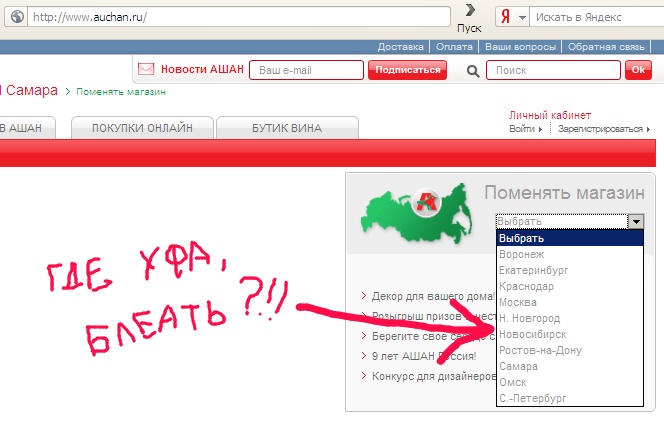Click the Самара current city label
The image size is (664, 426).
[x=31, y=90]
